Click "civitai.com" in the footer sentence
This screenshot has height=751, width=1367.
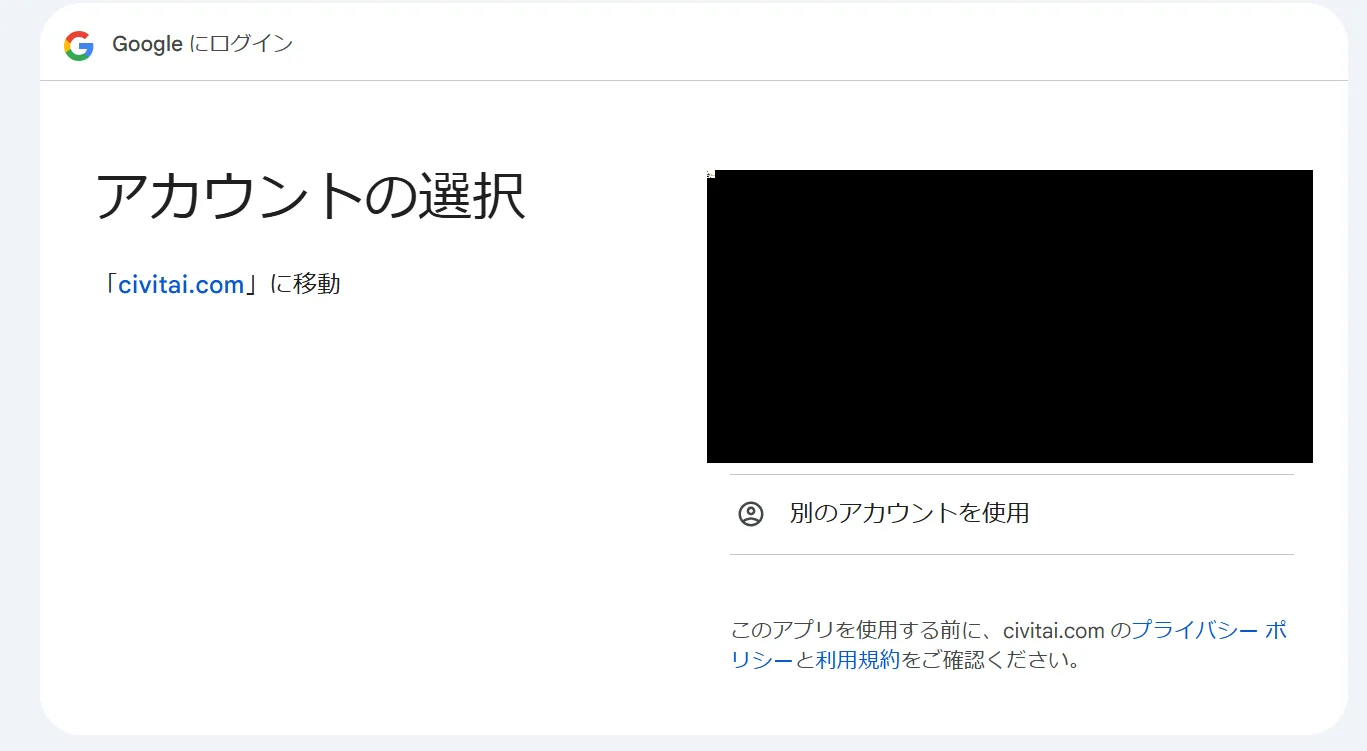1054,631
